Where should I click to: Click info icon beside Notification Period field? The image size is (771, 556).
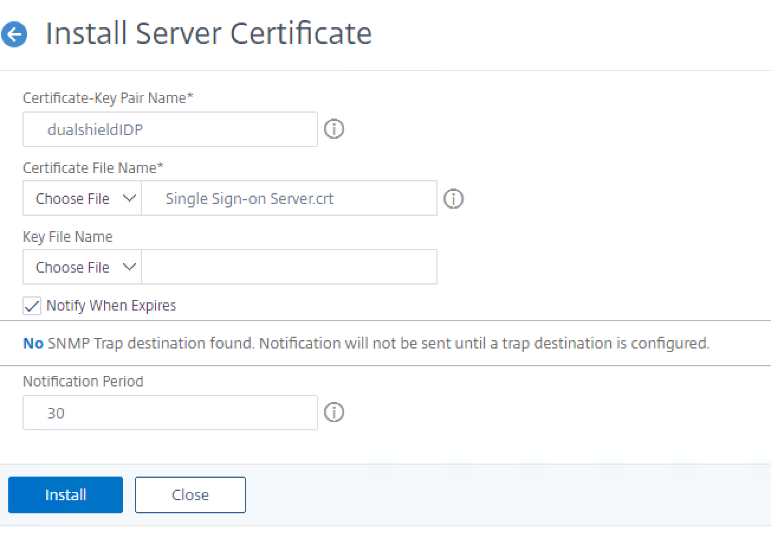[334, 412]
